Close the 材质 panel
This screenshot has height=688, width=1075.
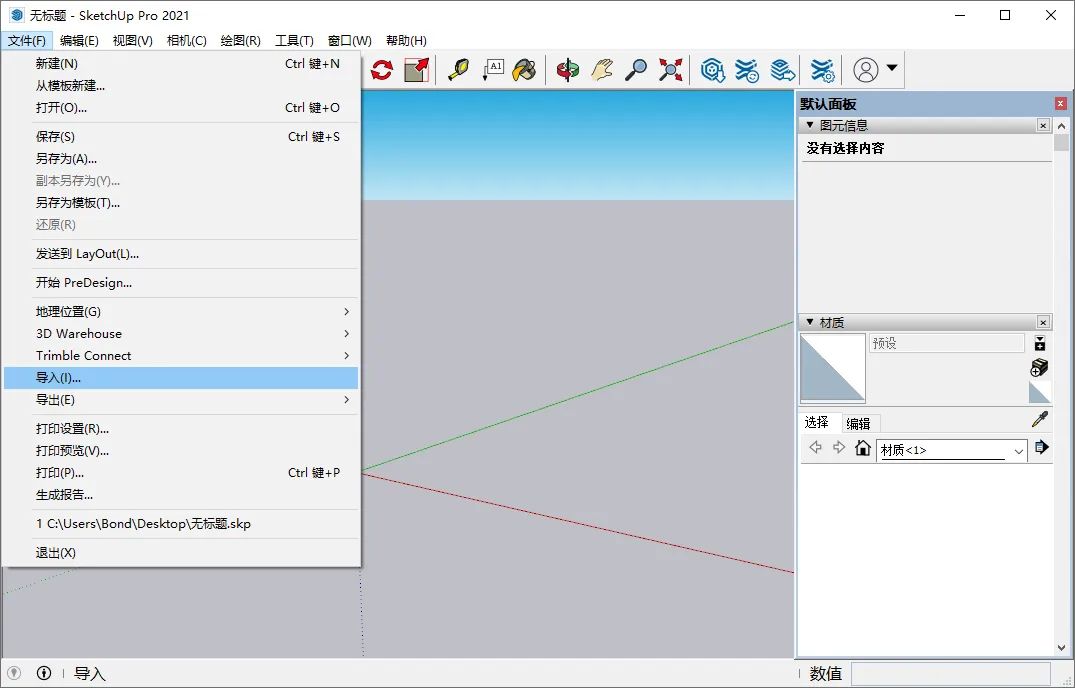tap(1043, 322)
